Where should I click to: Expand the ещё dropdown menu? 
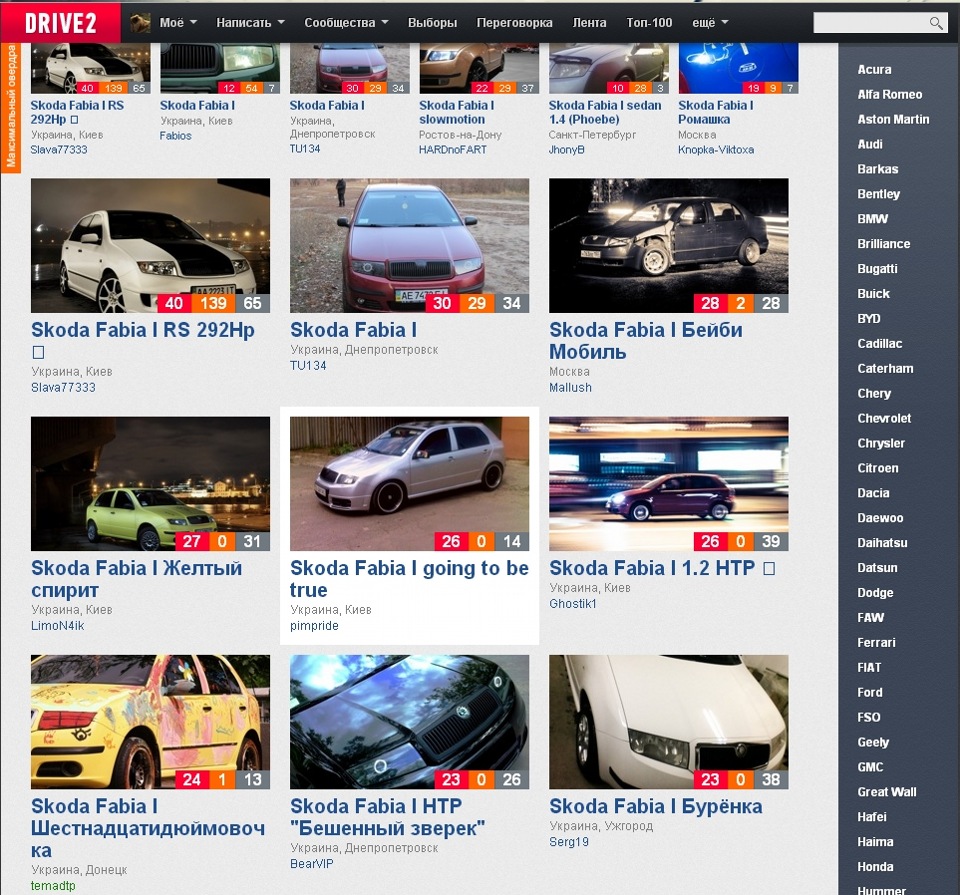[x=710, y=23]
